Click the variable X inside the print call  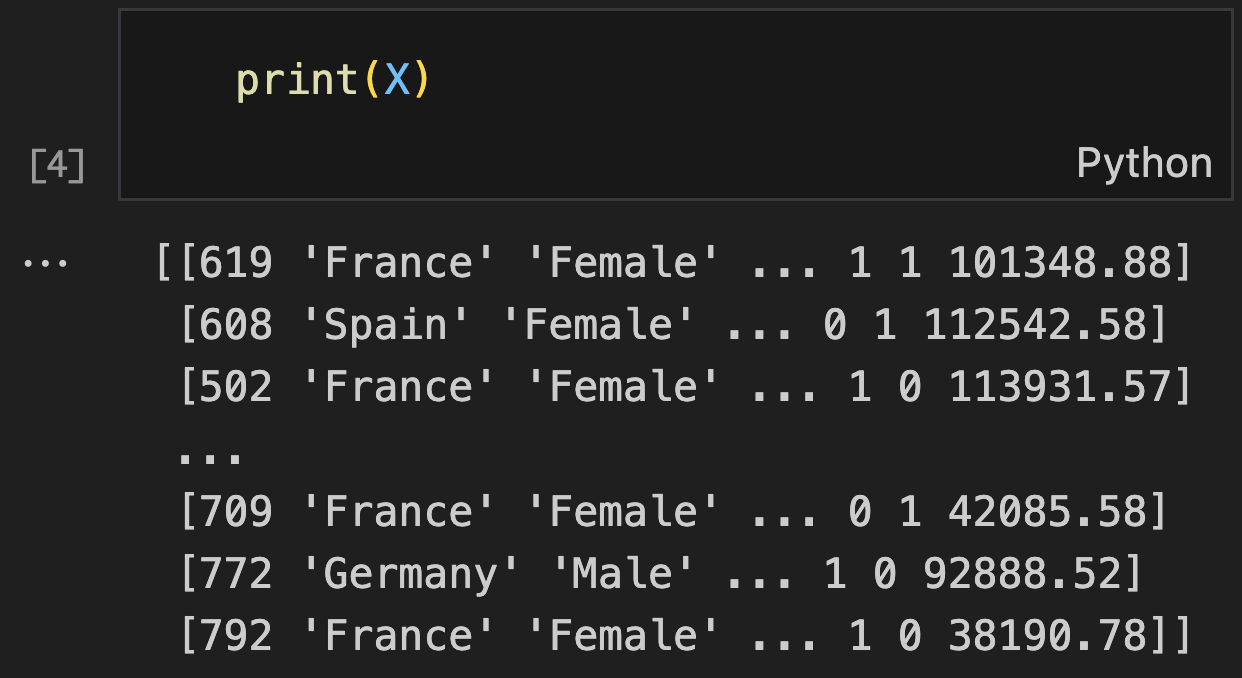coord(397,80)
